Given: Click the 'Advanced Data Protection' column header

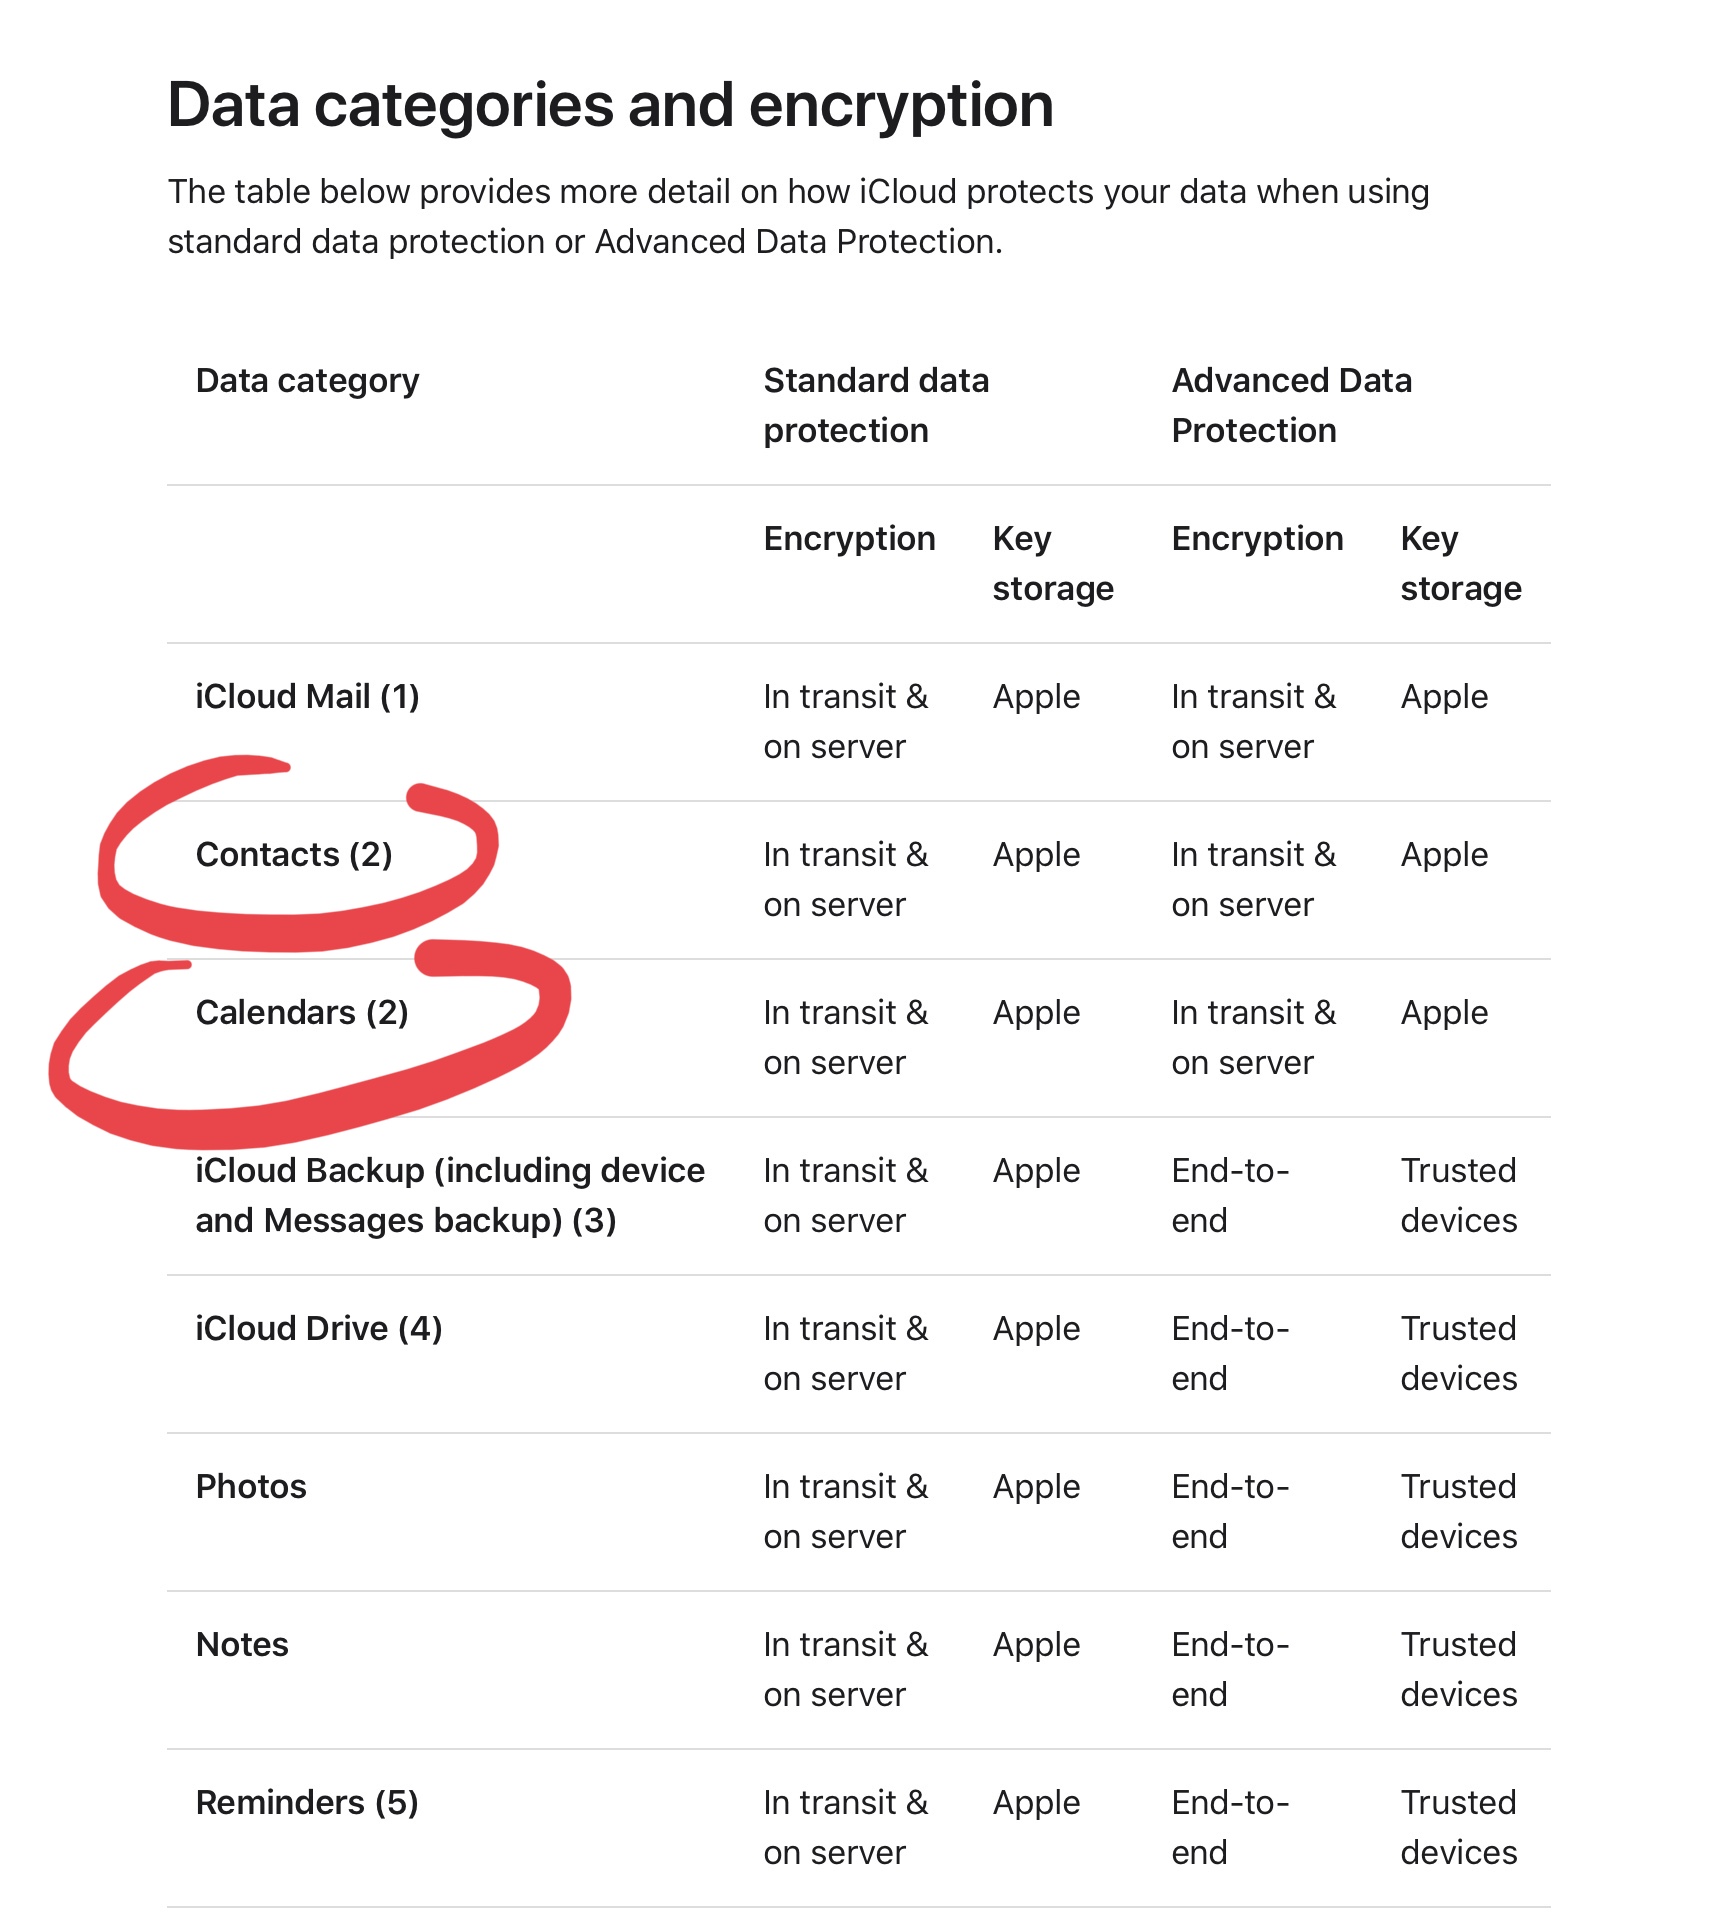Looking at the screenshot, I should tap(1292, 406).
